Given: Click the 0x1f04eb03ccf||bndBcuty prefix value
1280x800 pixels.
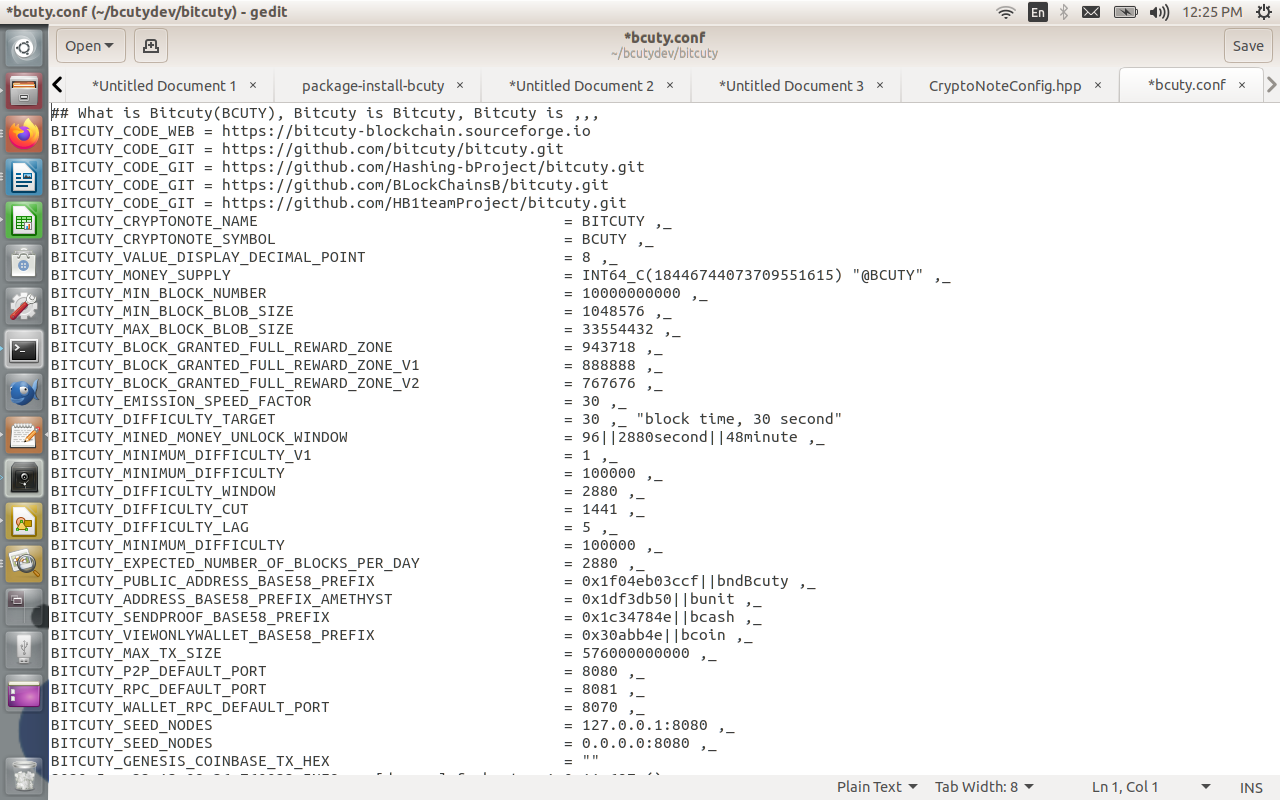Looking at the screenshot, I should tap(685, 581).
